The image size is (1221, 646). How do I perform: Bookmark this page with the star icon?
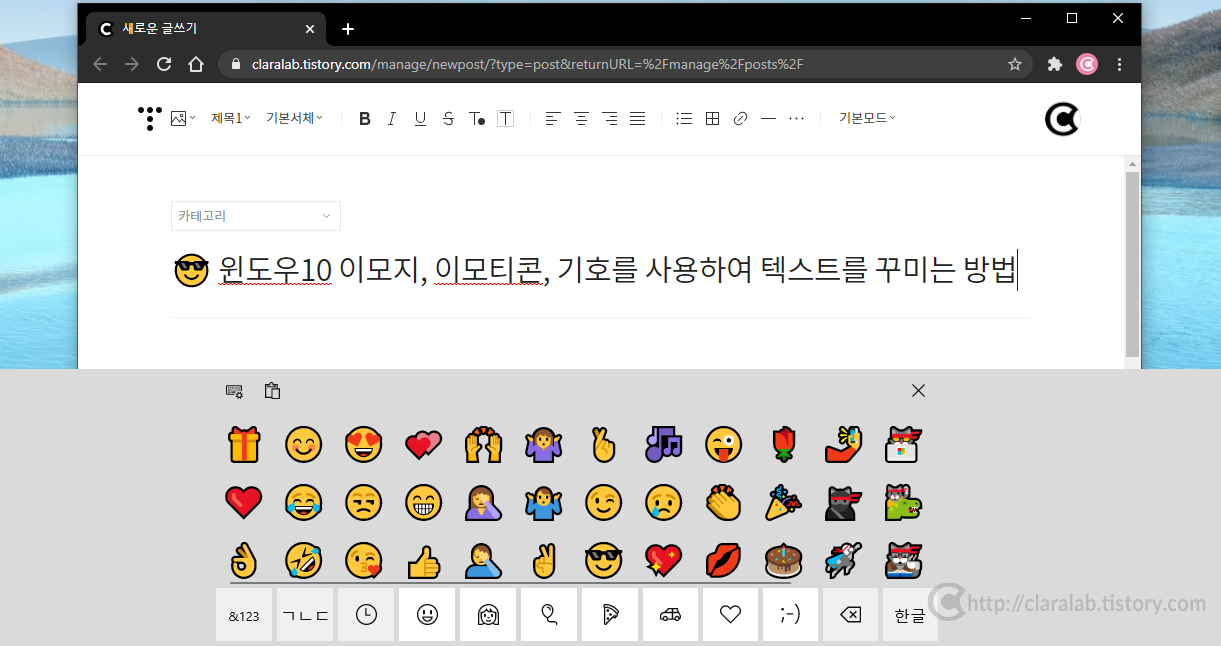coord(1015,64)
